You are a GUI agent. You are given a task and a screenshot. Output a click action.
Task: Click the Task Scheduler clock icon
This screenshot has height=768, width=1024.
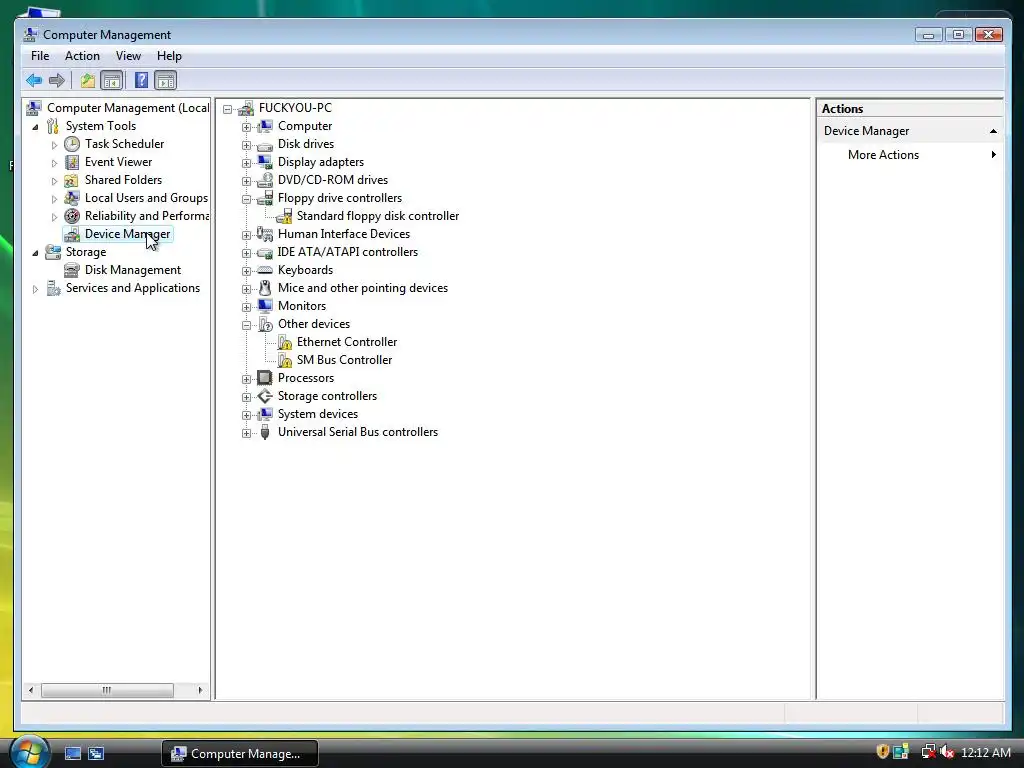[x=72, y=144]
